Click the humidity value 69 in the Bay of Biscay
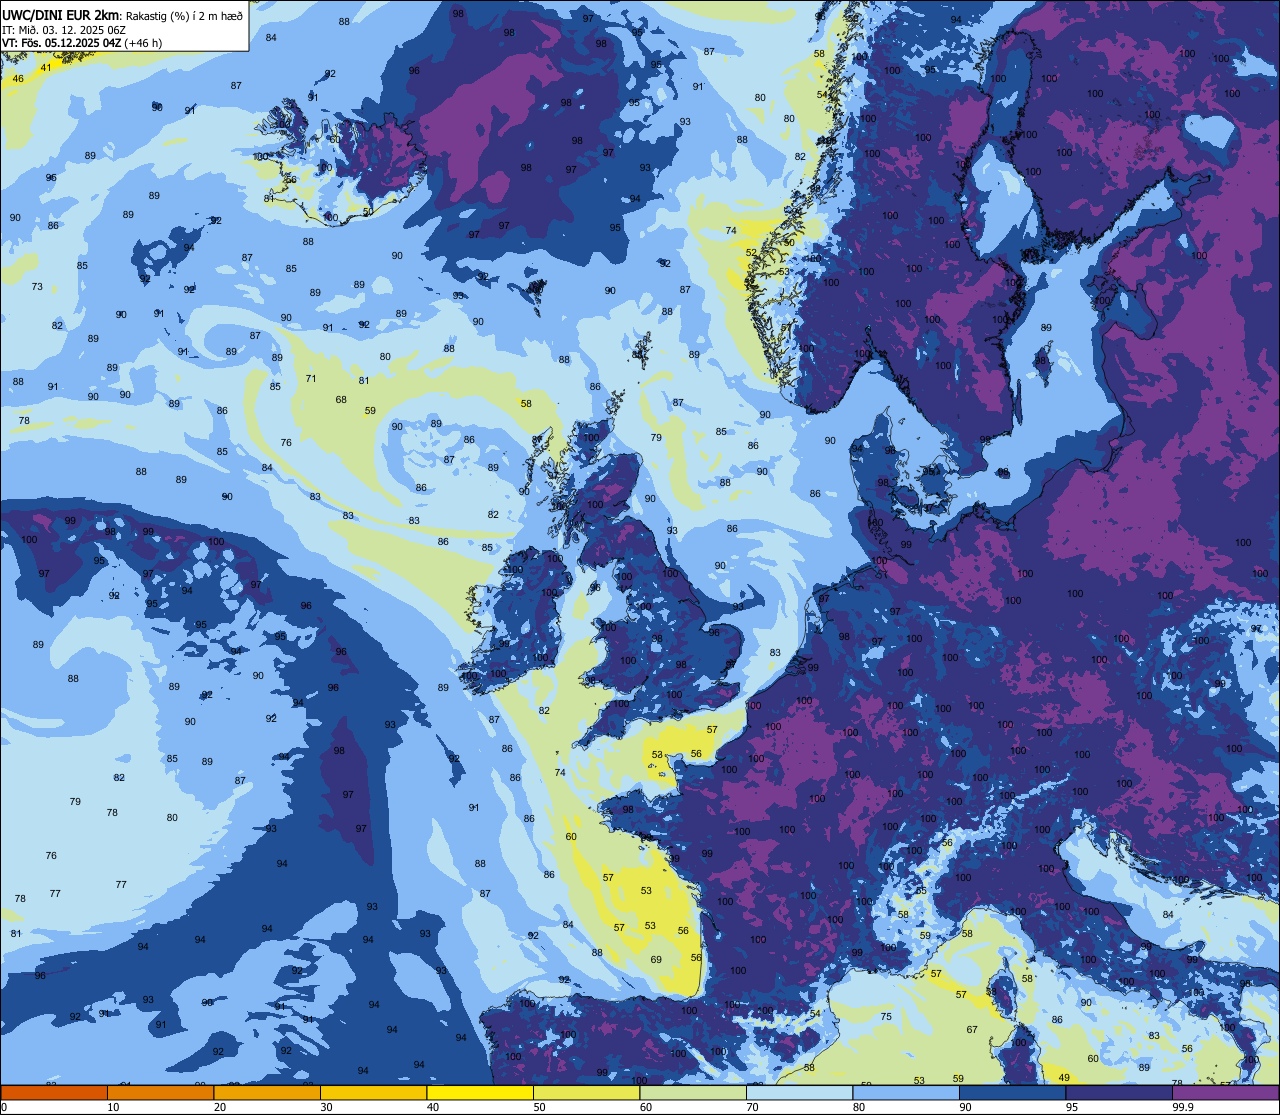This screenshot has width=1280, height=1115. click(x=656, y=959)
